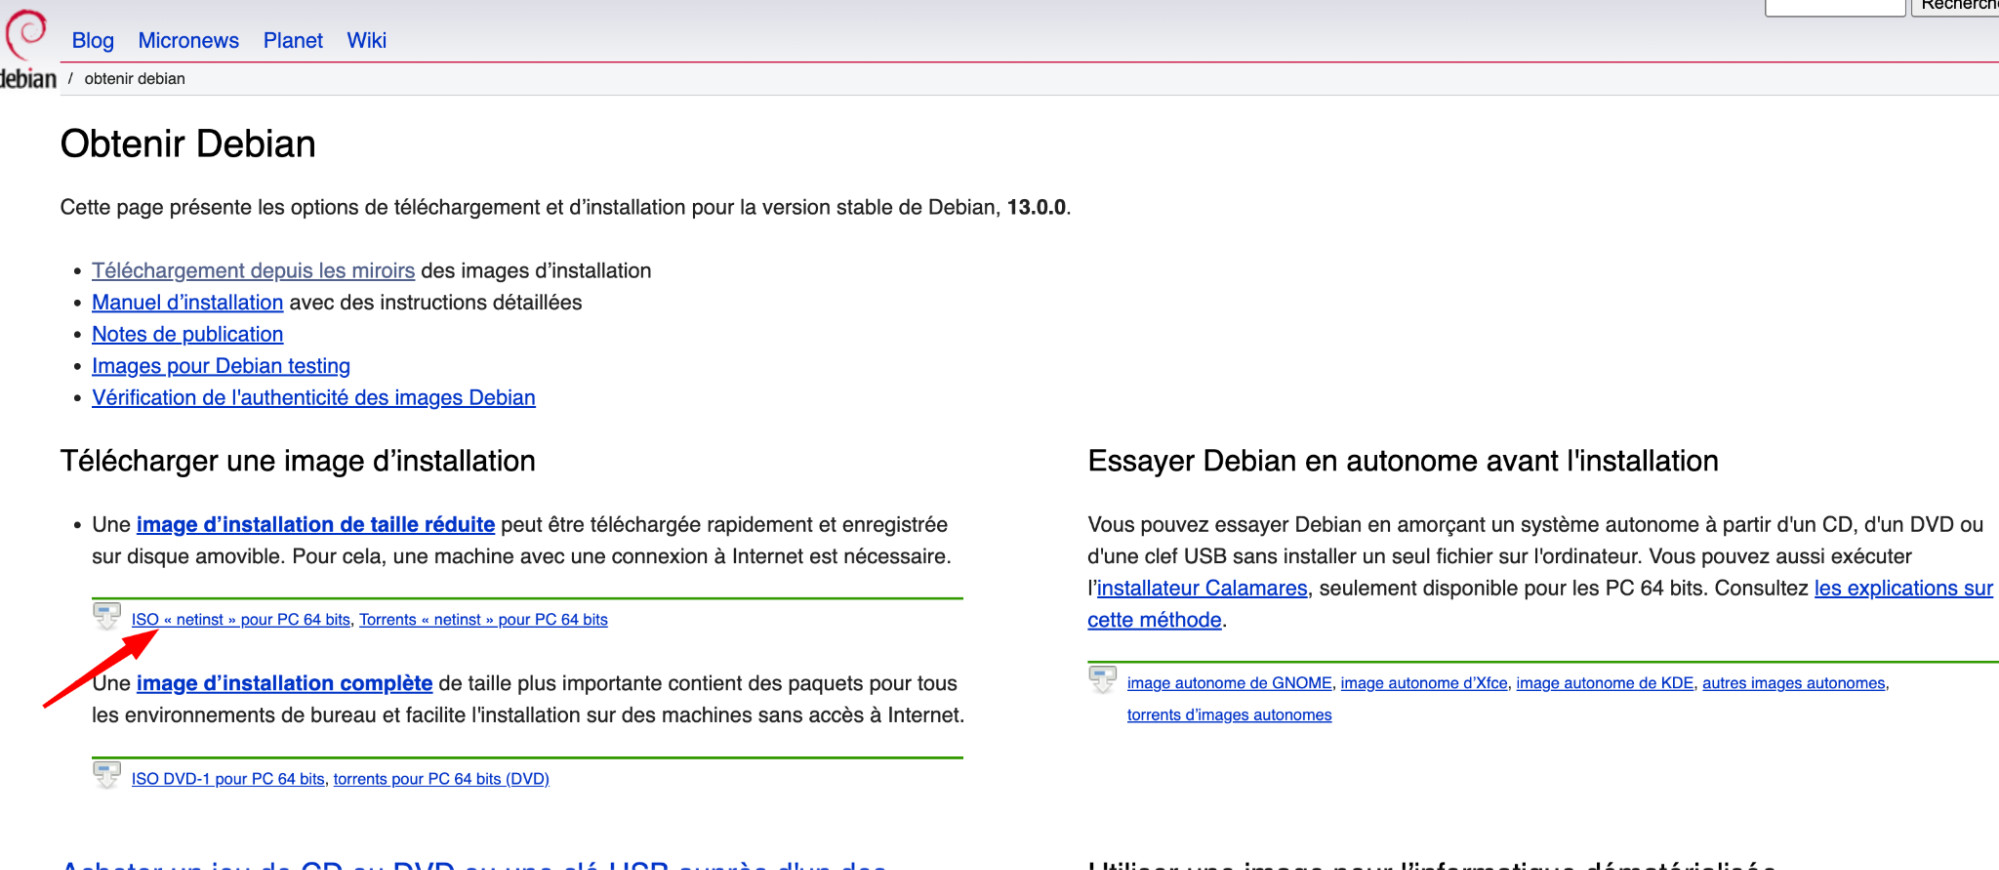The image size is (1999, 870).
Task: Open Téléchargement depuis les miroirs link
Action: tap(253, 271)
